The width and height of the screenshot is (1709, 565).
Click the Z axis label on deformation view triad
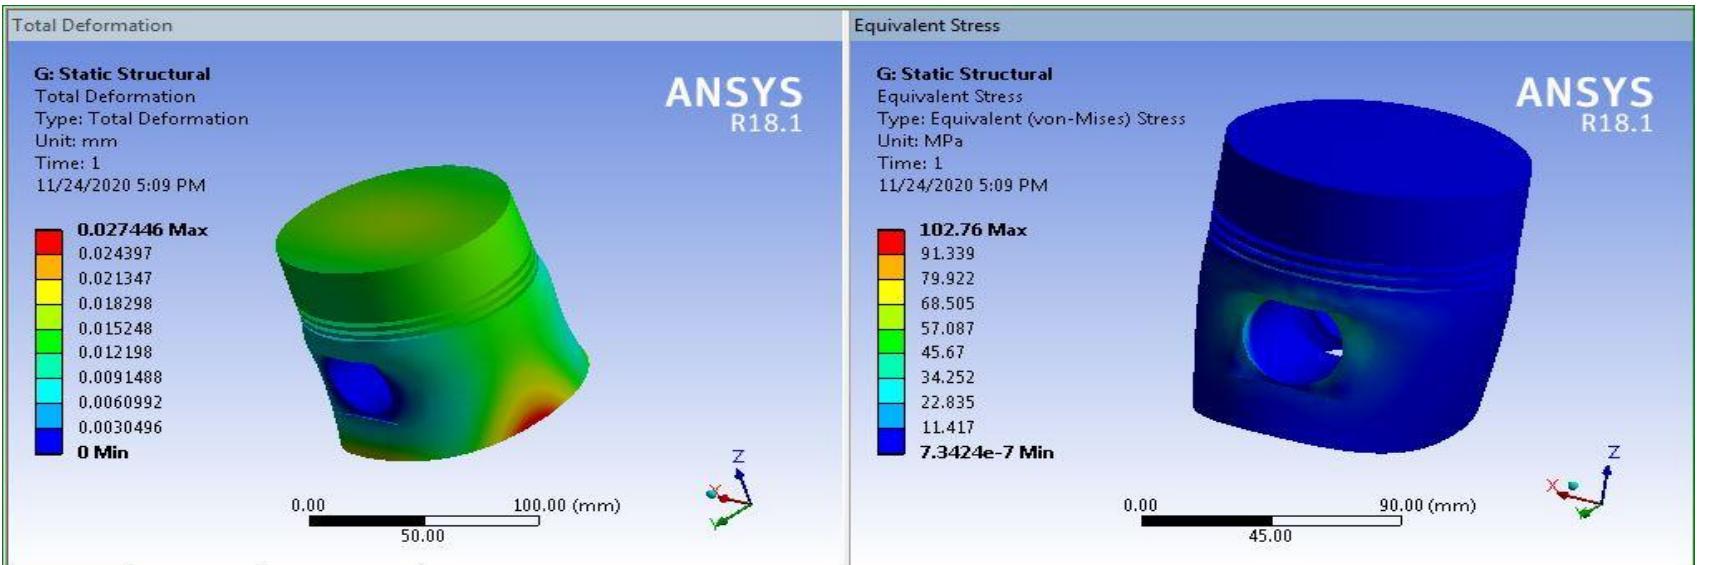click(738, 456)
